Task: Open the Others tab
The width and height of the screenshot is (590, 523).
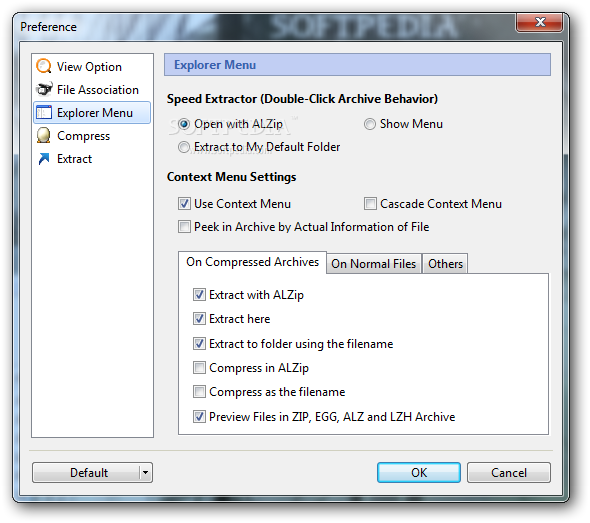Action: pos(445,264)
